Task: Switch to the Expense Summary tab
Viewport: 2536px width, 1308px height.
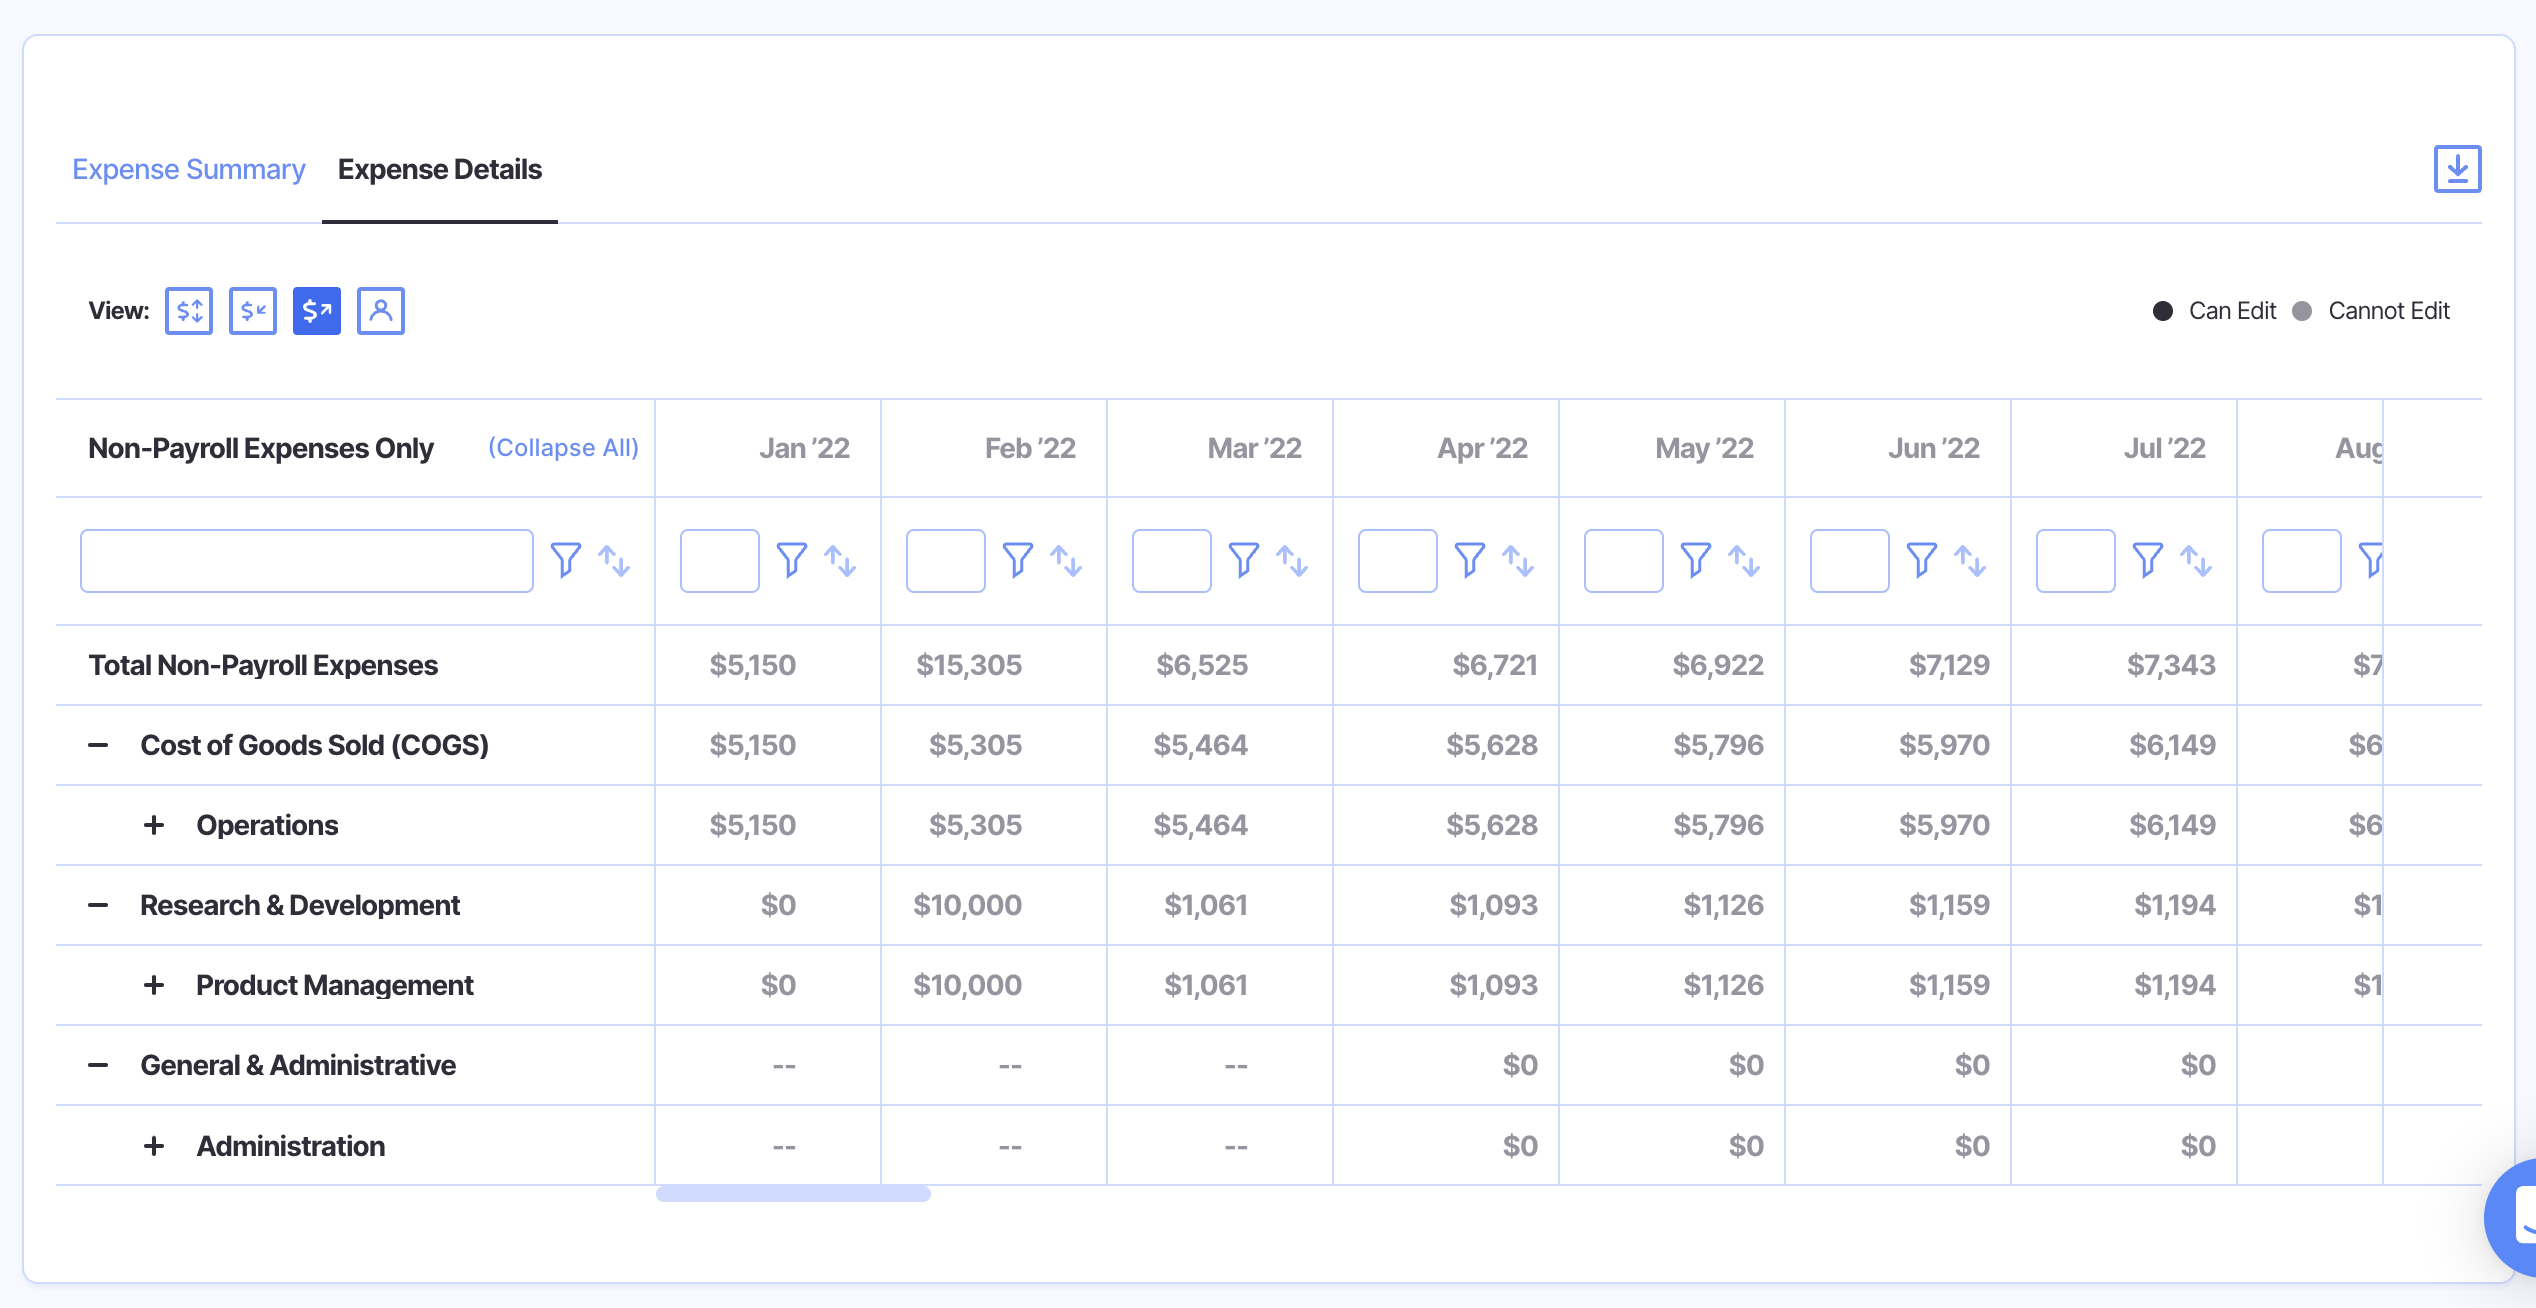Action: tap(189, 169)
